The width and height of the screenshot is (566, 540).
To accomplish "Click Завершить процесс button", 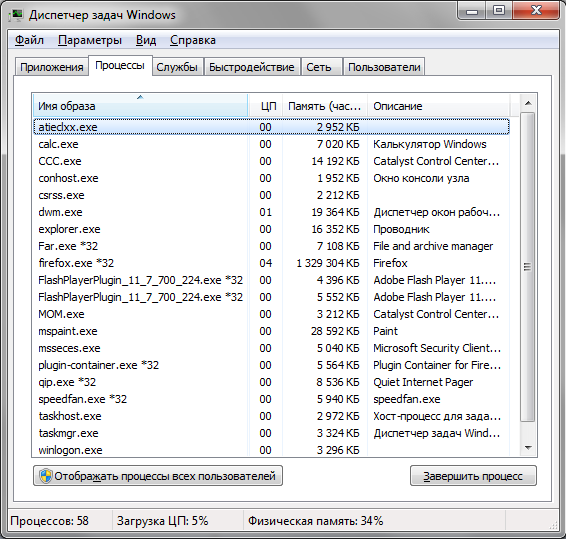I will tap(473, 476).
